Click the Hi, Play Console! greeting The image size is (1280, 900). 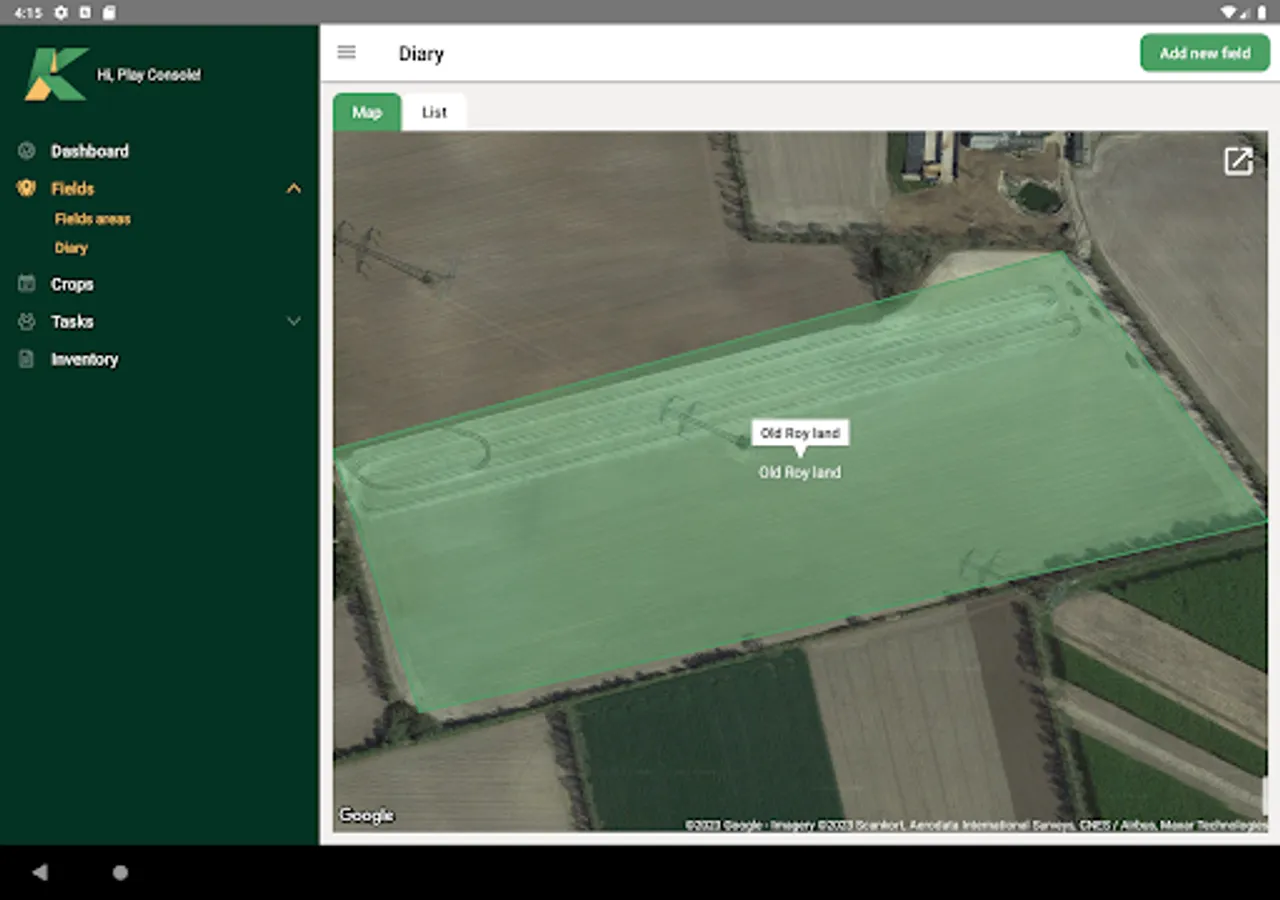149,75
